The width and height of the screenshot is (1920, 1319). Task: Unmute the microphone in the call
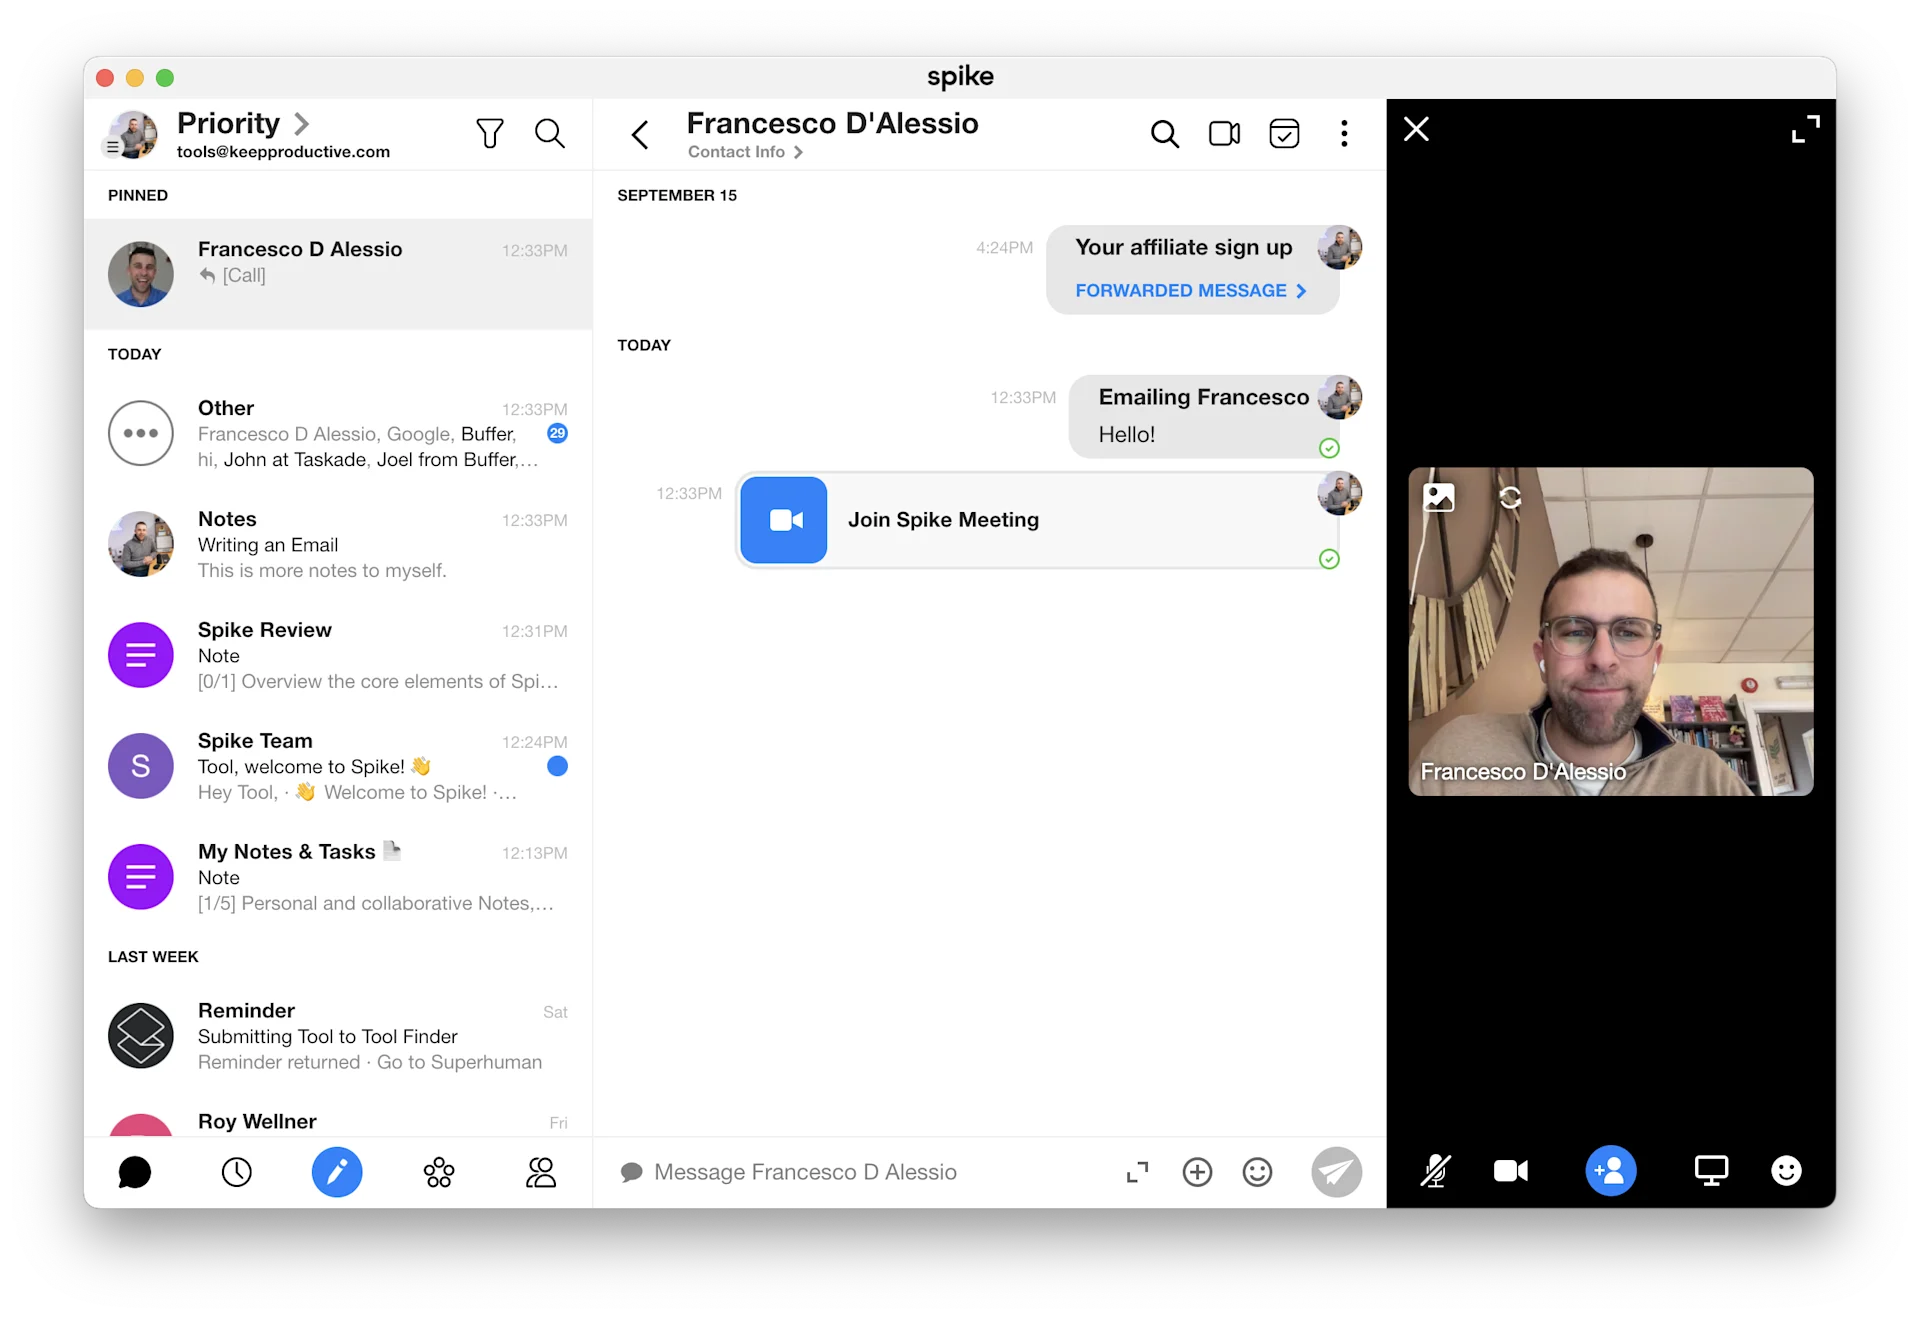click(1435, 1171)
